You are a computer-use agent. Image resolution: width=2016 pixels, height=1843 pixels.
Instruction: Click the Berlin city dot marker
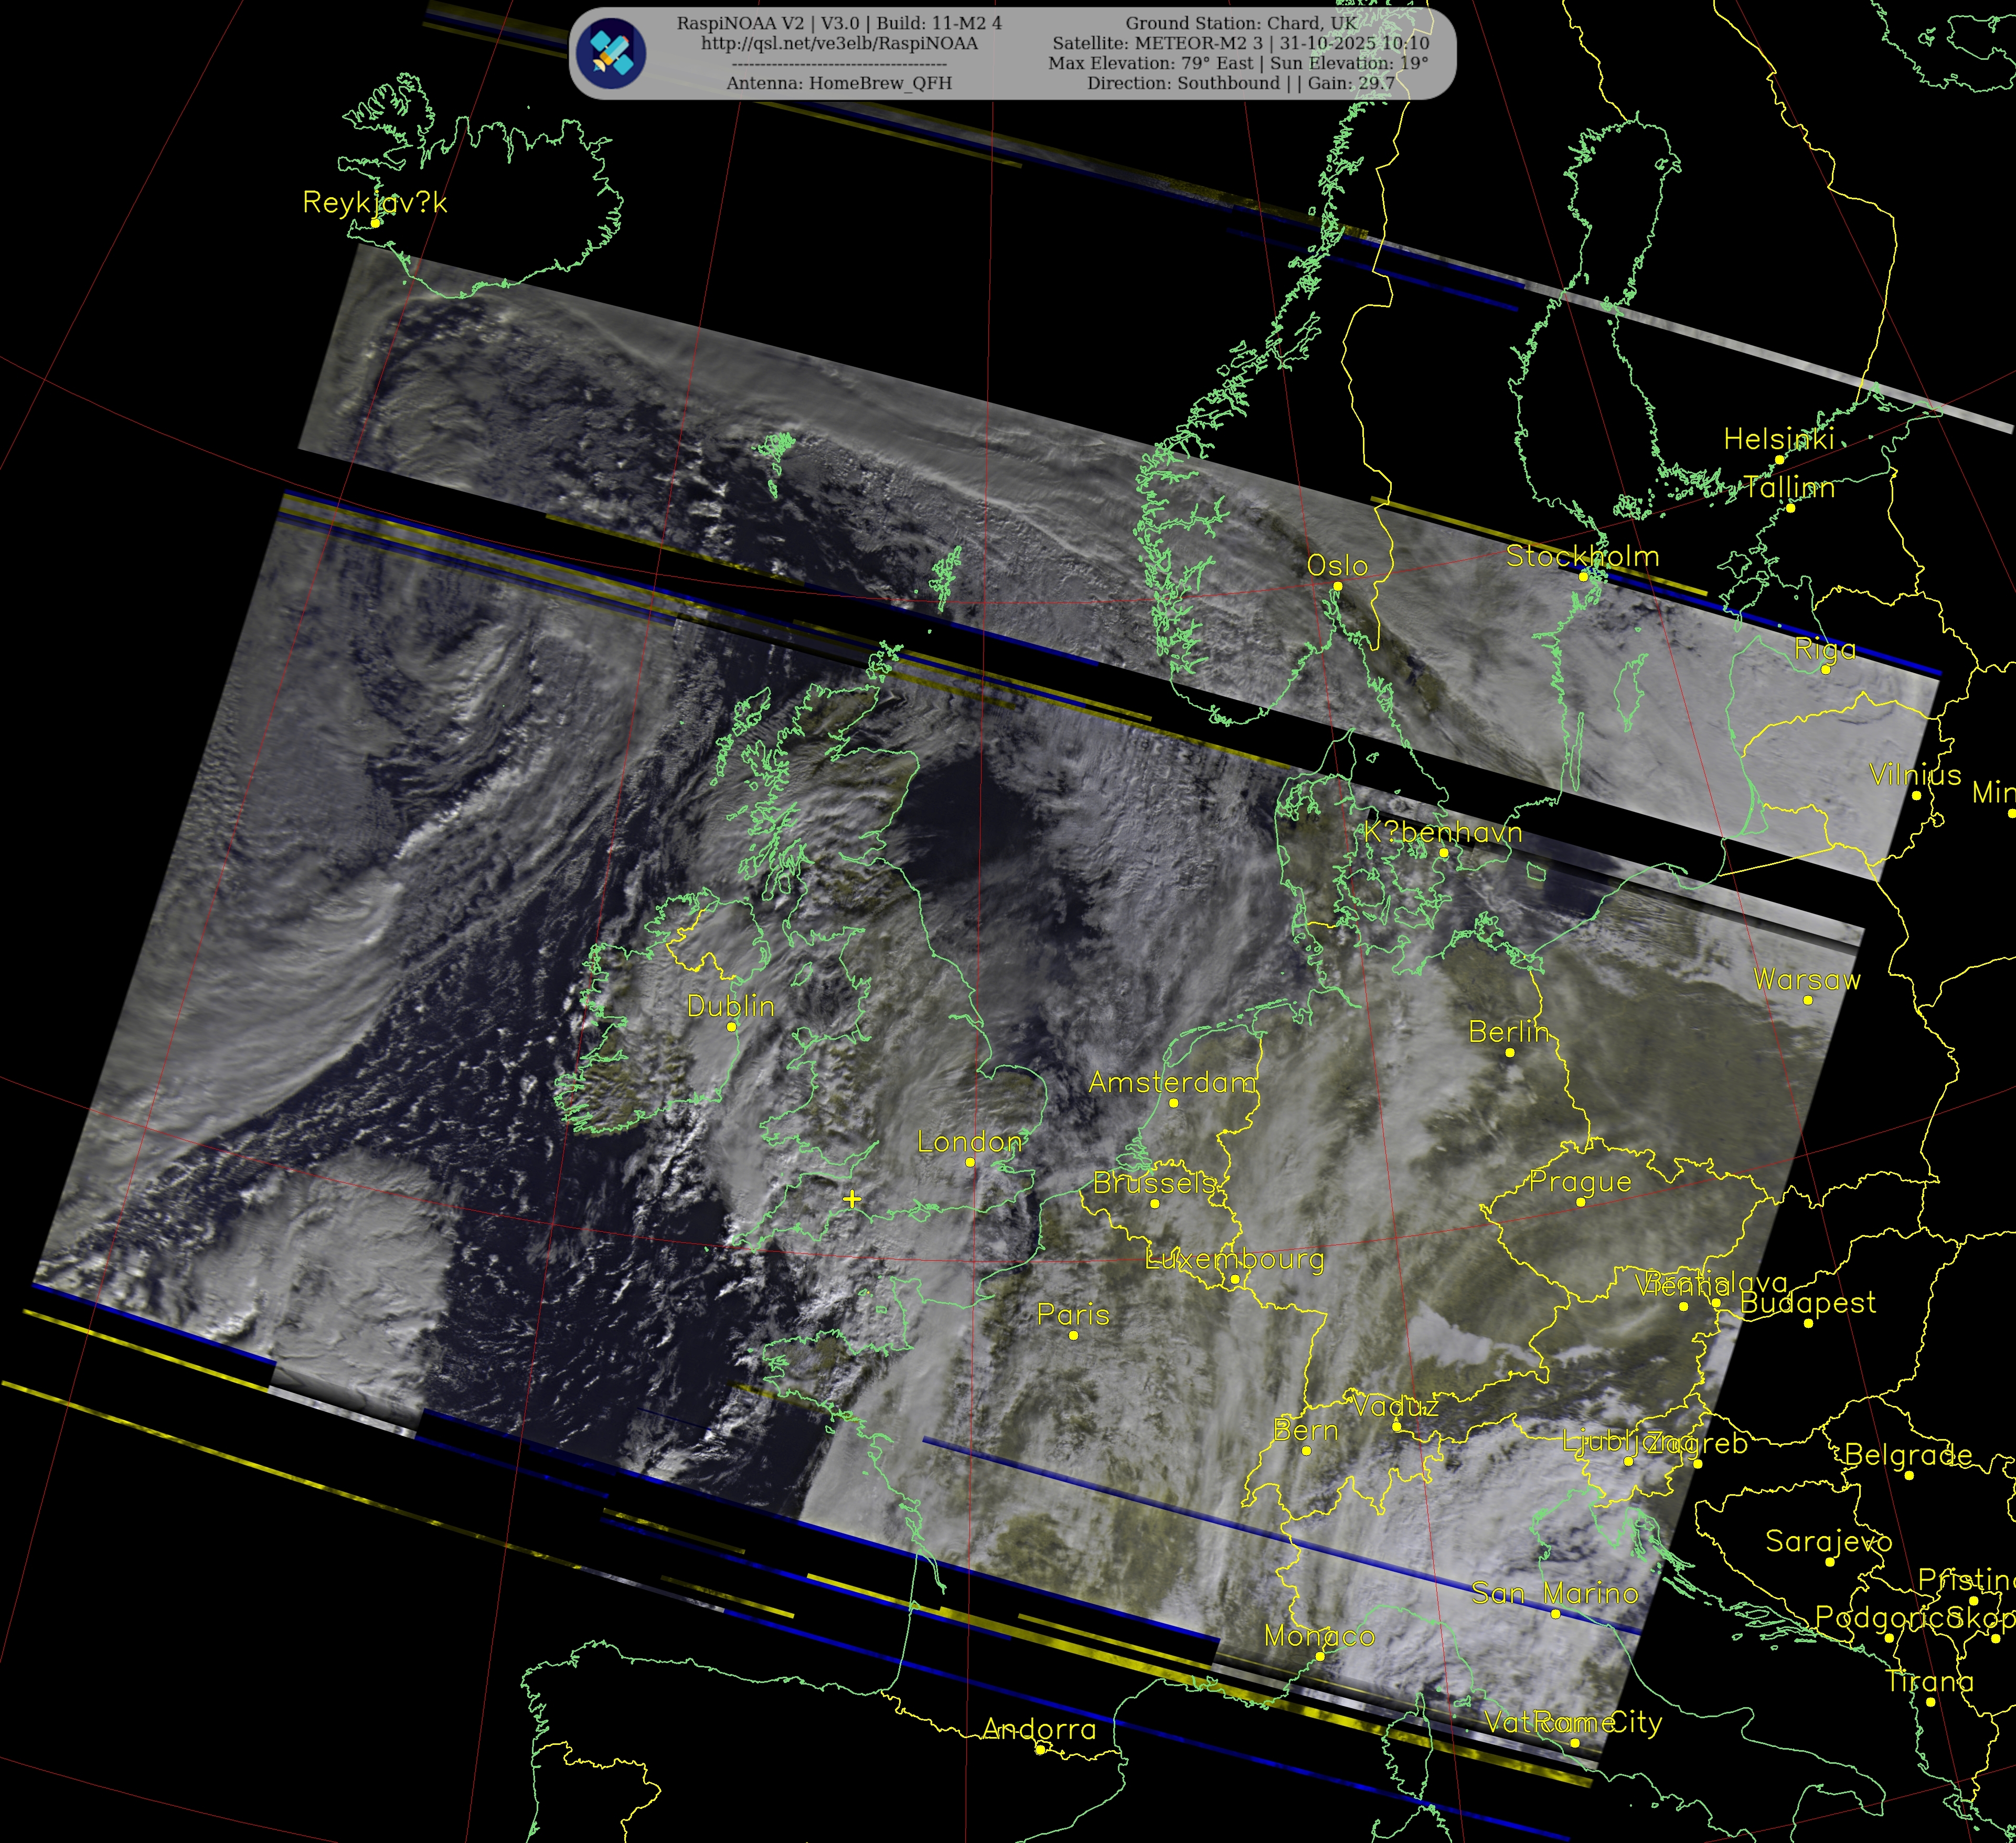[1510, 1052]
